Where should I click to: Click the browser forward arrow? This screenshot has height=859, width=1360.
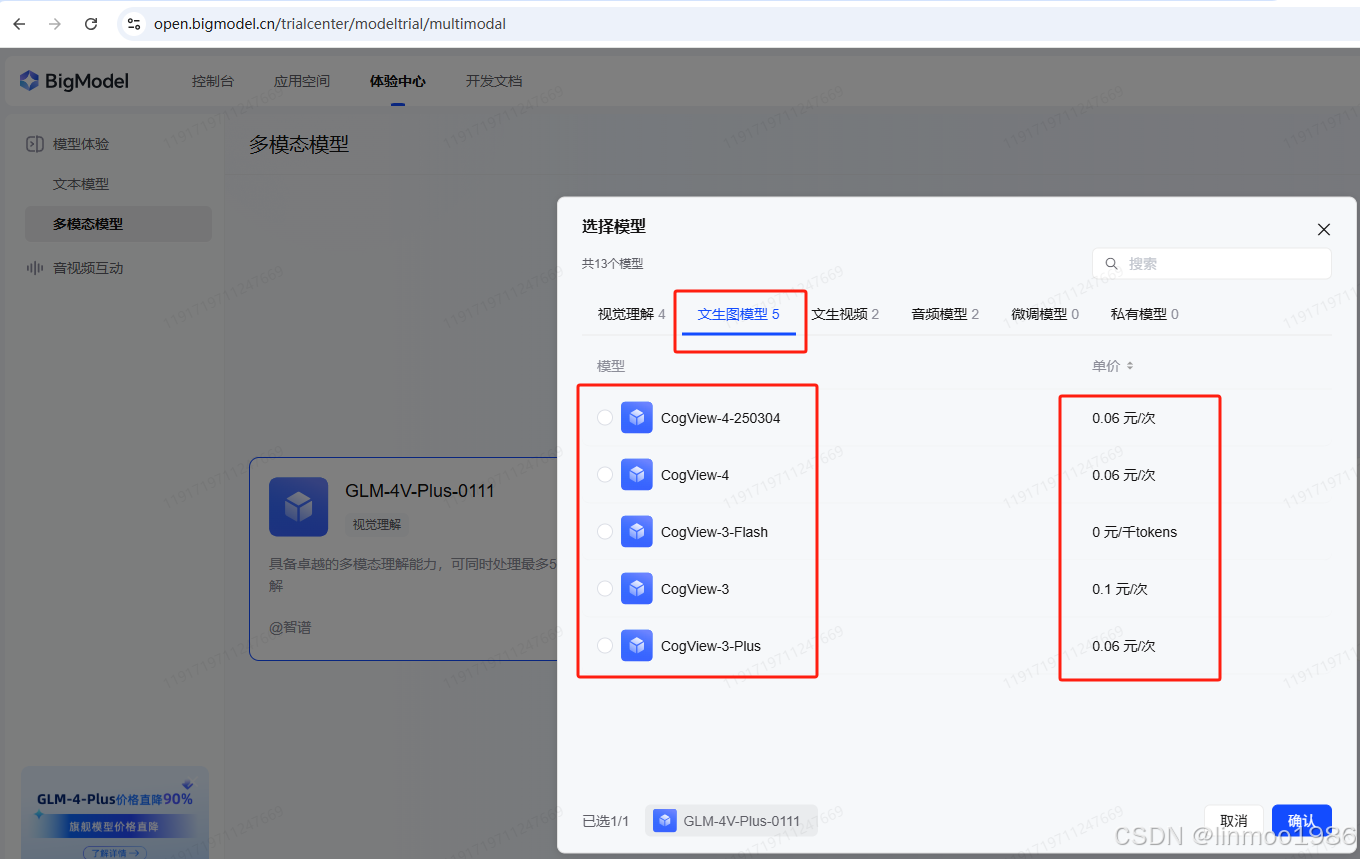click(55, 24)
